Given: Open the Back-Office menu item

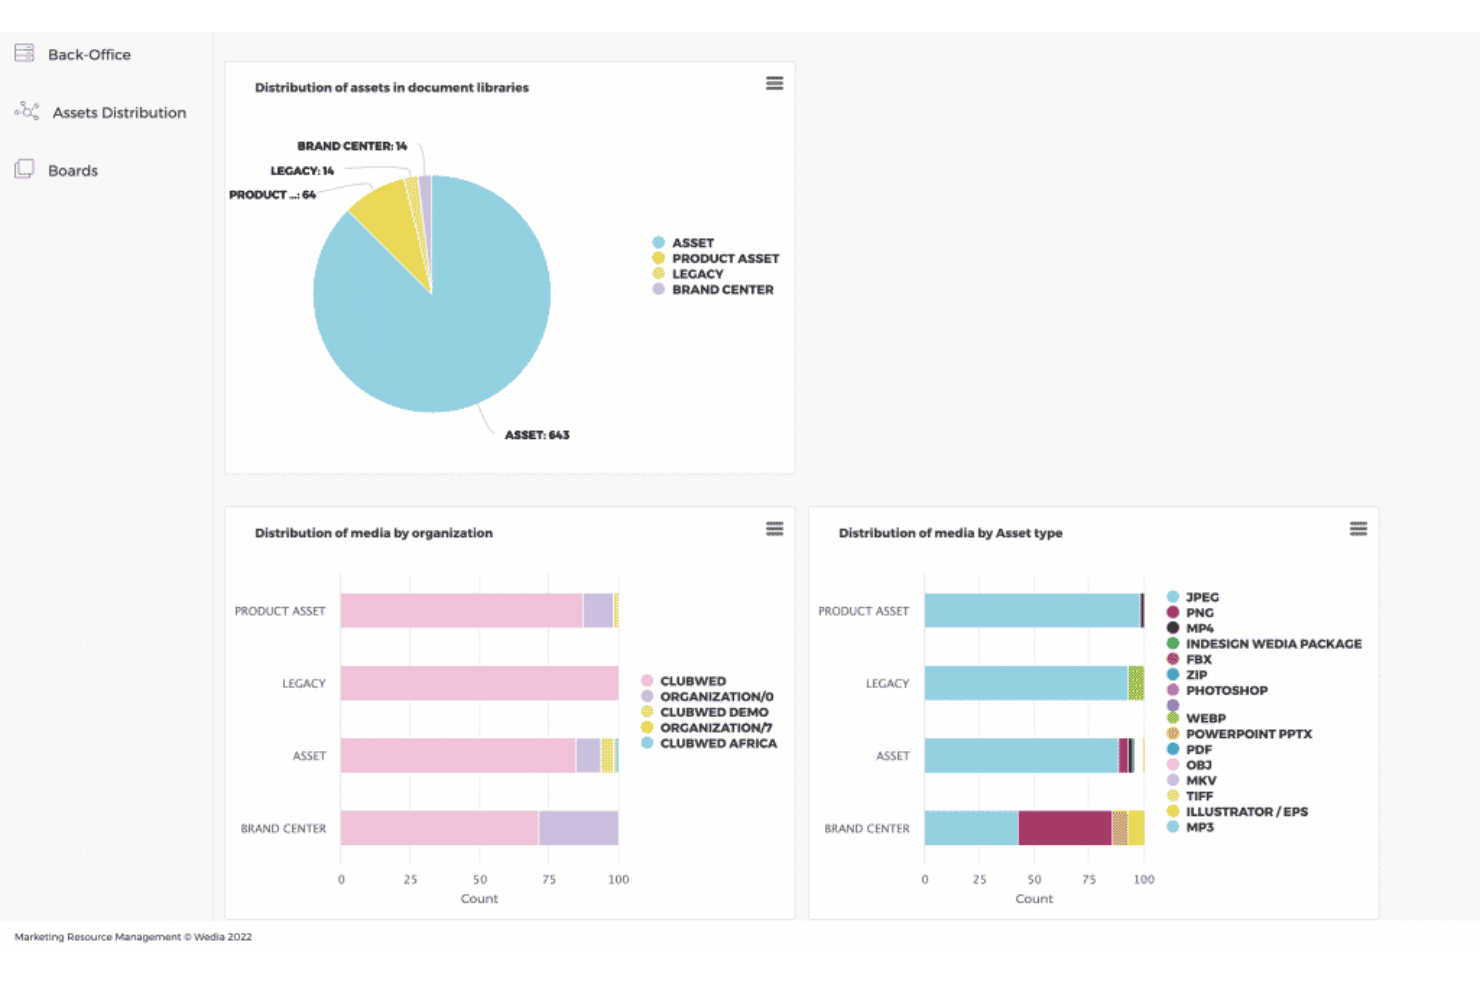Looking at the screenshot, I should coord(89,54).
